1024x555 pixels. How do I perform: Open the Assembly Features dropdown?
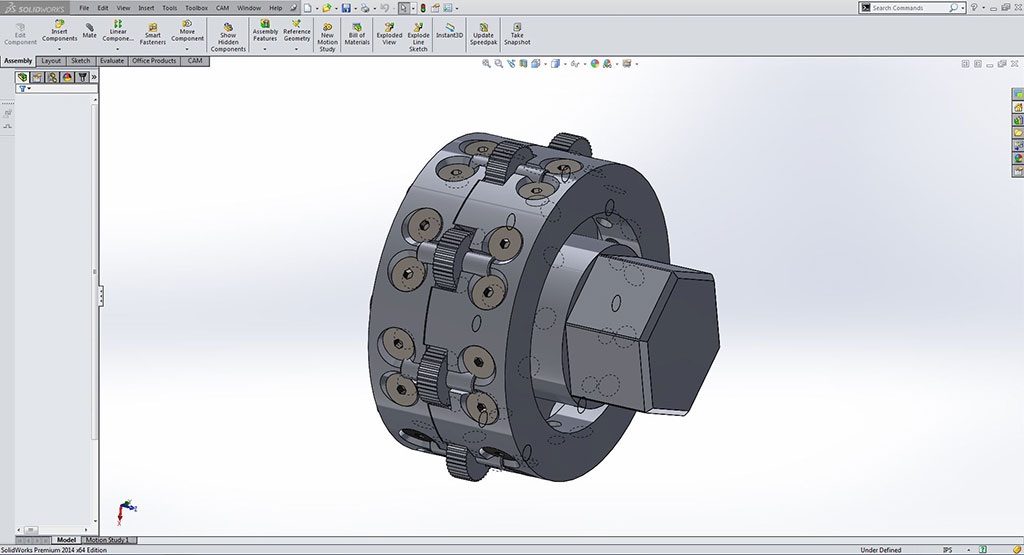(x=265, y=48)
